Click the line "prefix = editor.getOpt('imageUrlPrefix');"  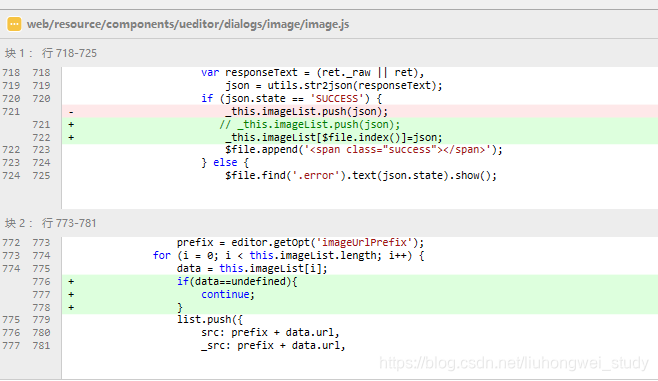tap(300, 243)
